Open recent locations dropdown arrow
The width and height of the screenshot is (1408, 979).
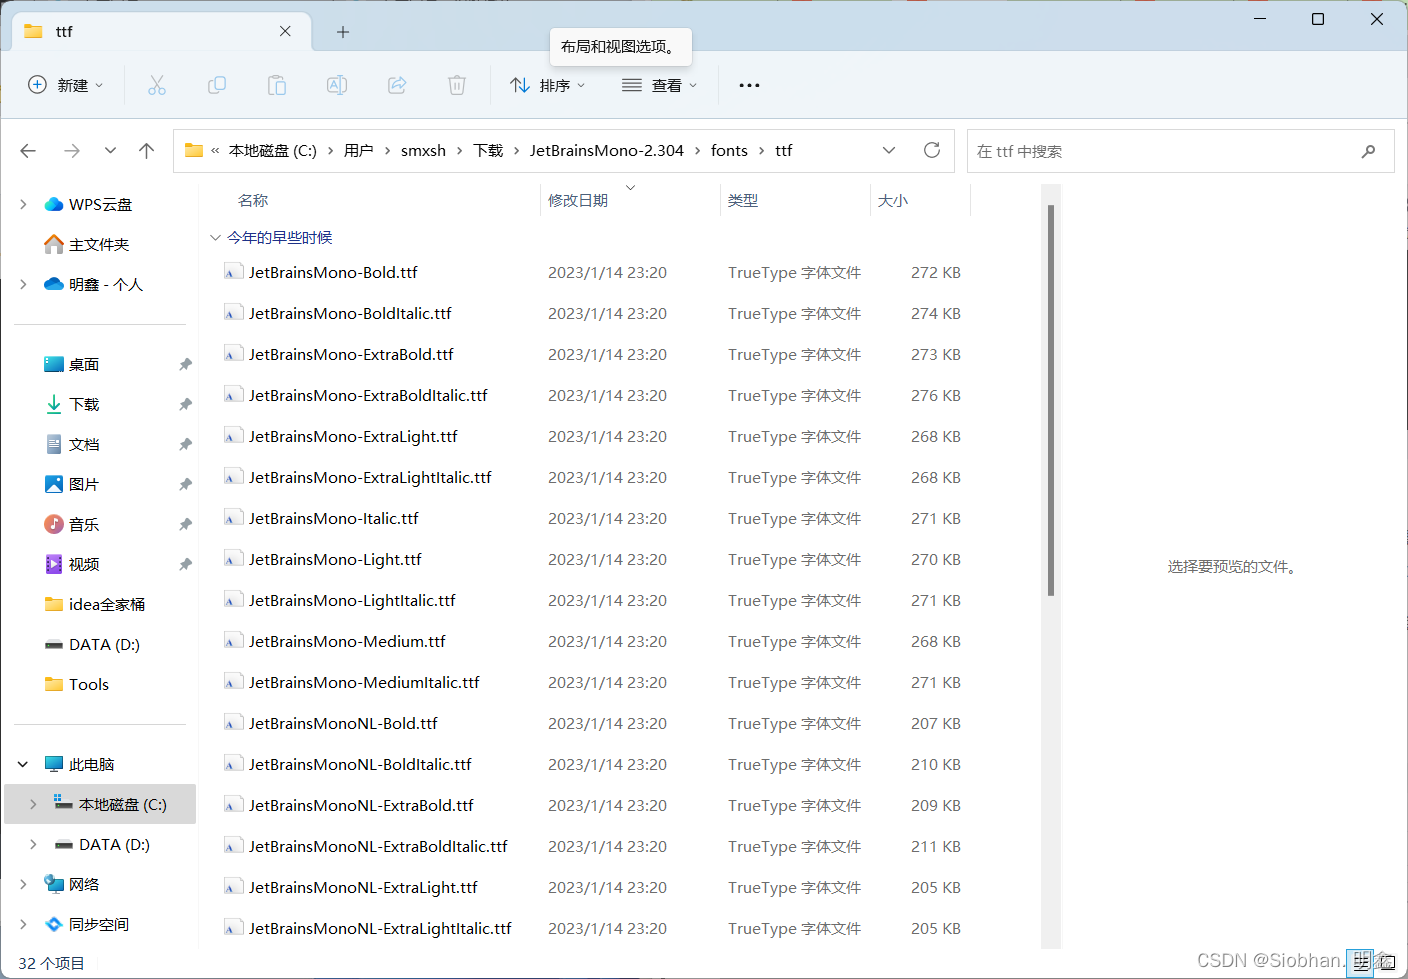tap(110, 151)
